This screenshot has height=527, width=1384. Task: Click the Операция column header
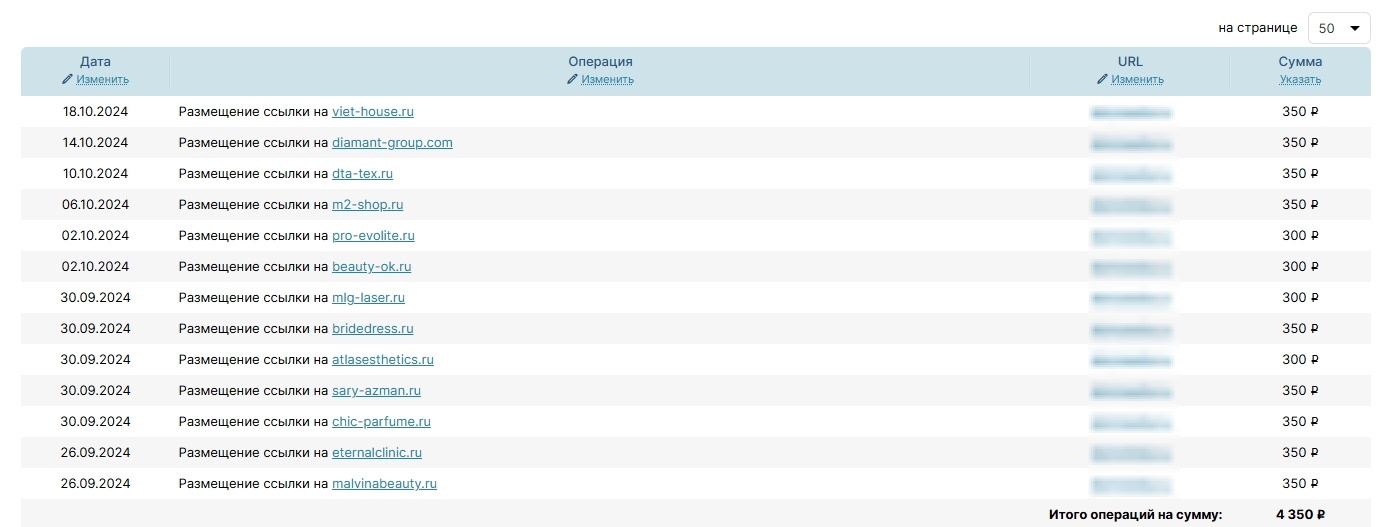601,62
